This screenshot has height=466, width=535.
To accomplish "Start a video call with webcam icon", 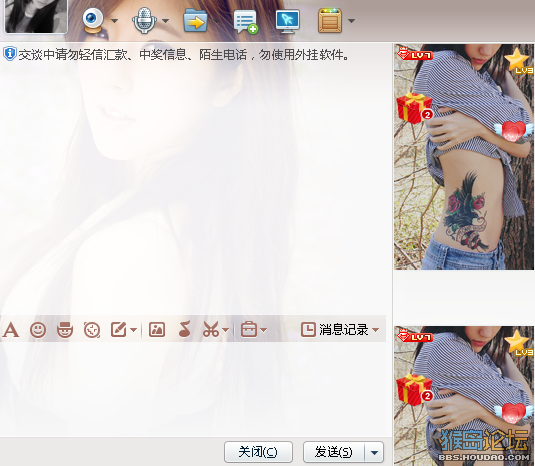I will click(x=93, y=20).
